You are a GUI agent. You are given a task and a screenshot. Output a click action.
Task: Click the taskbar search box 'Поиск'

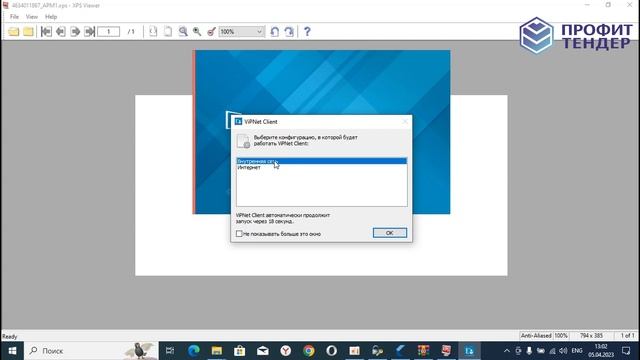click(x=91, y=351)
